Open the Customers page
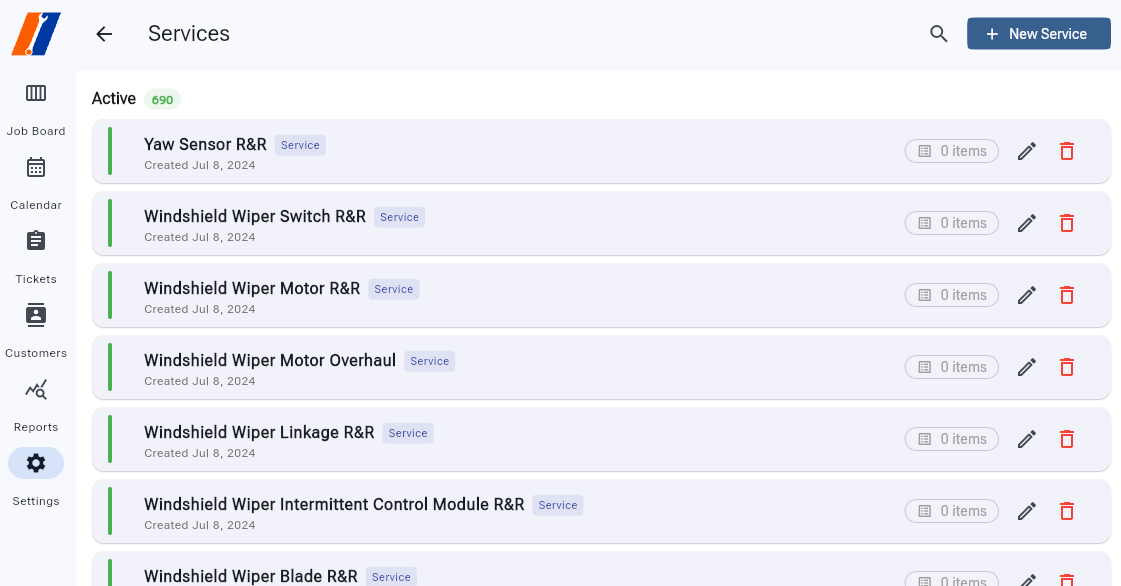 point(36,327)
